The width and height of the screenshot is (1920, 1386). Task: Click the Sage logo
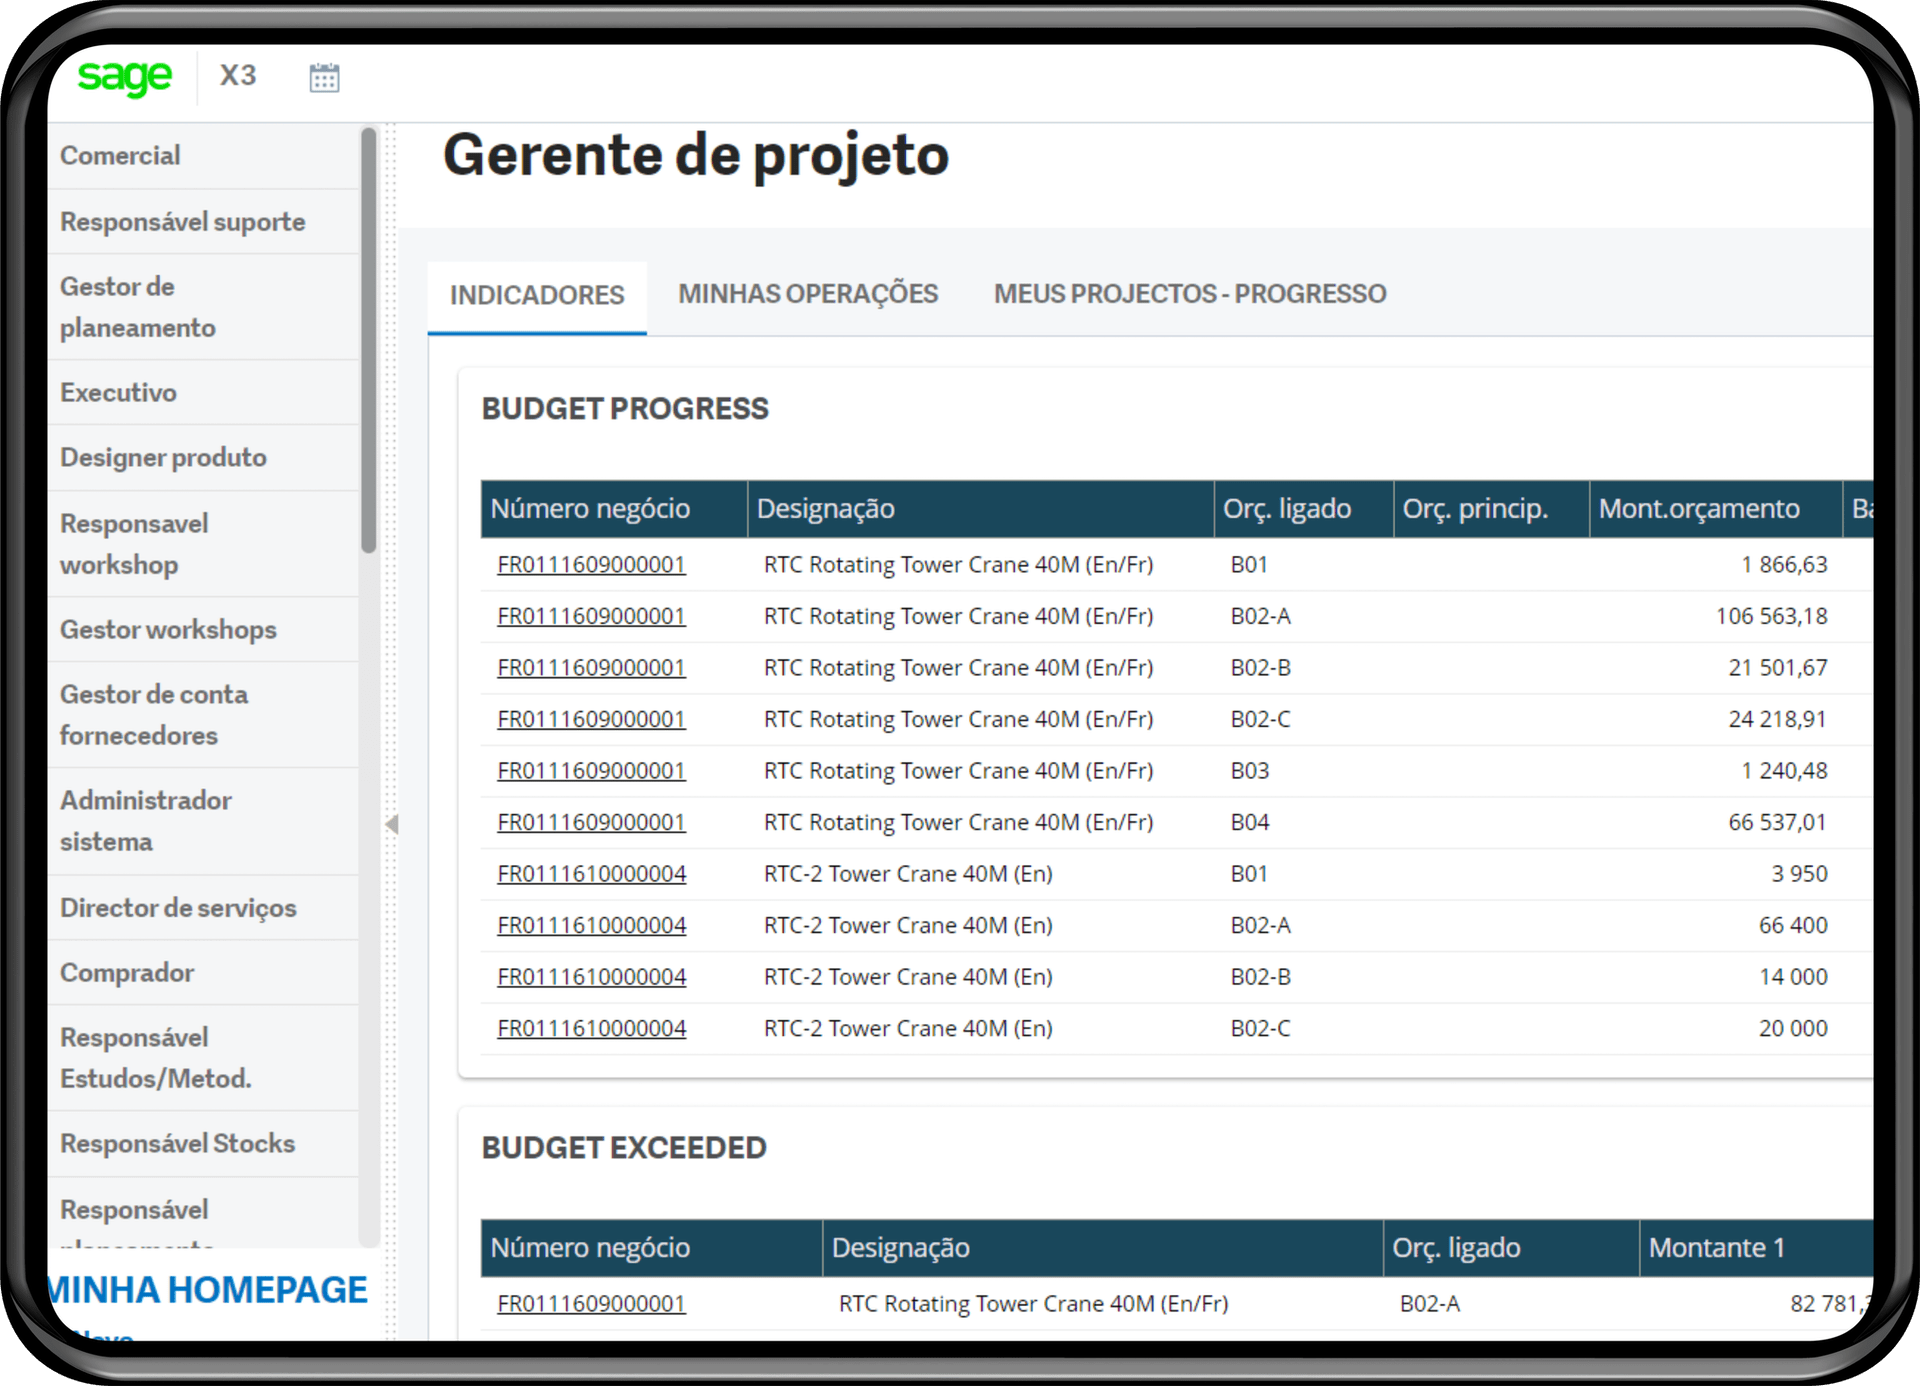coord(124,77)
